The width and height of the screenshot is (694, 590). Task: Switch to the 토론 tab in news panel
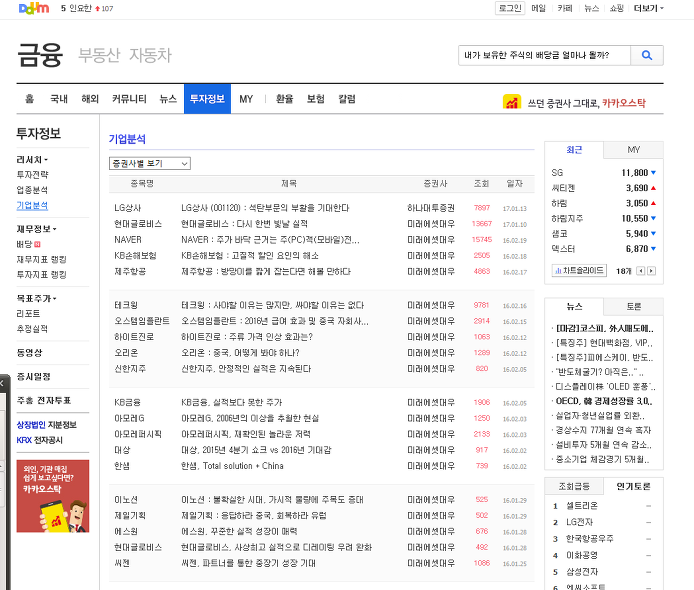click(x=633, y=306)
